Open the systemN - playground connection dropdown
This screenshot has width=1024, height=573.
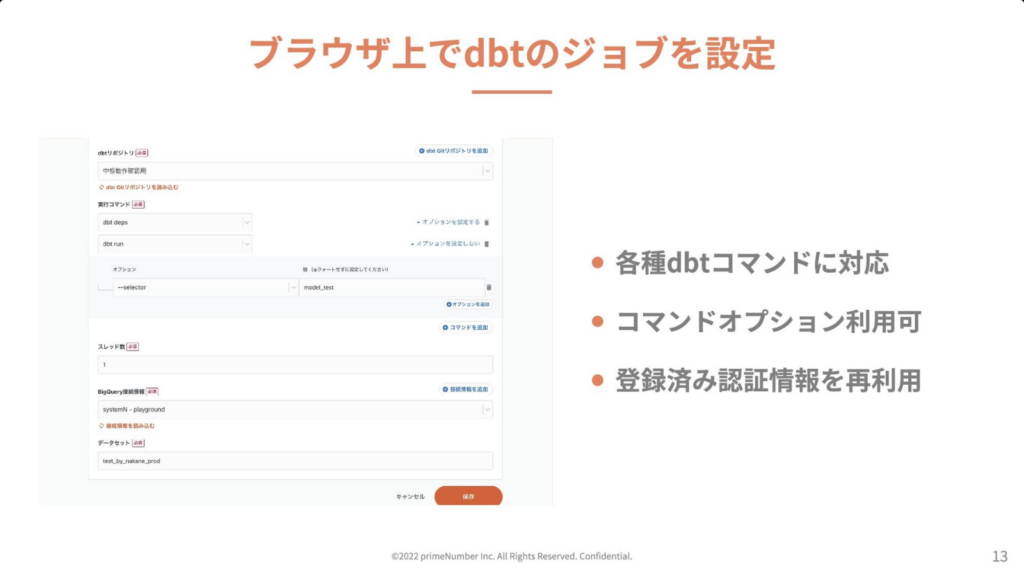click(x=486, y=409)
